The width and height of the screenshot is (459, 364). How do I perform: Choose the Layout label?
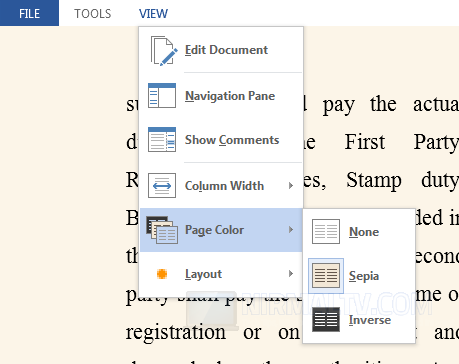(203, 274)
